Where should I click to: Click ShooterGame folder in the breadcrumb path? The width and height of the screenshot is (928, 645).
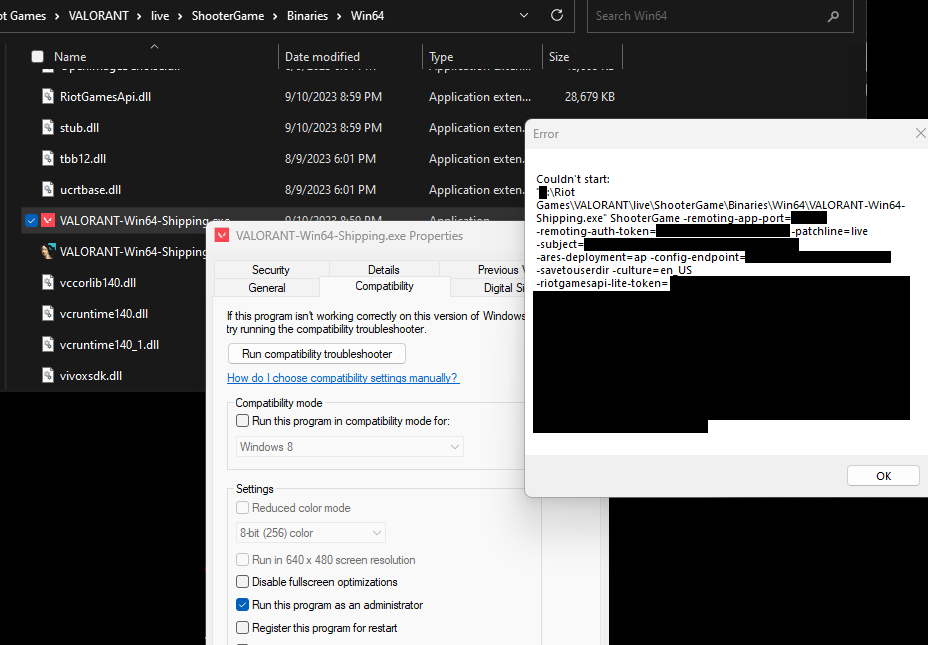228,16
